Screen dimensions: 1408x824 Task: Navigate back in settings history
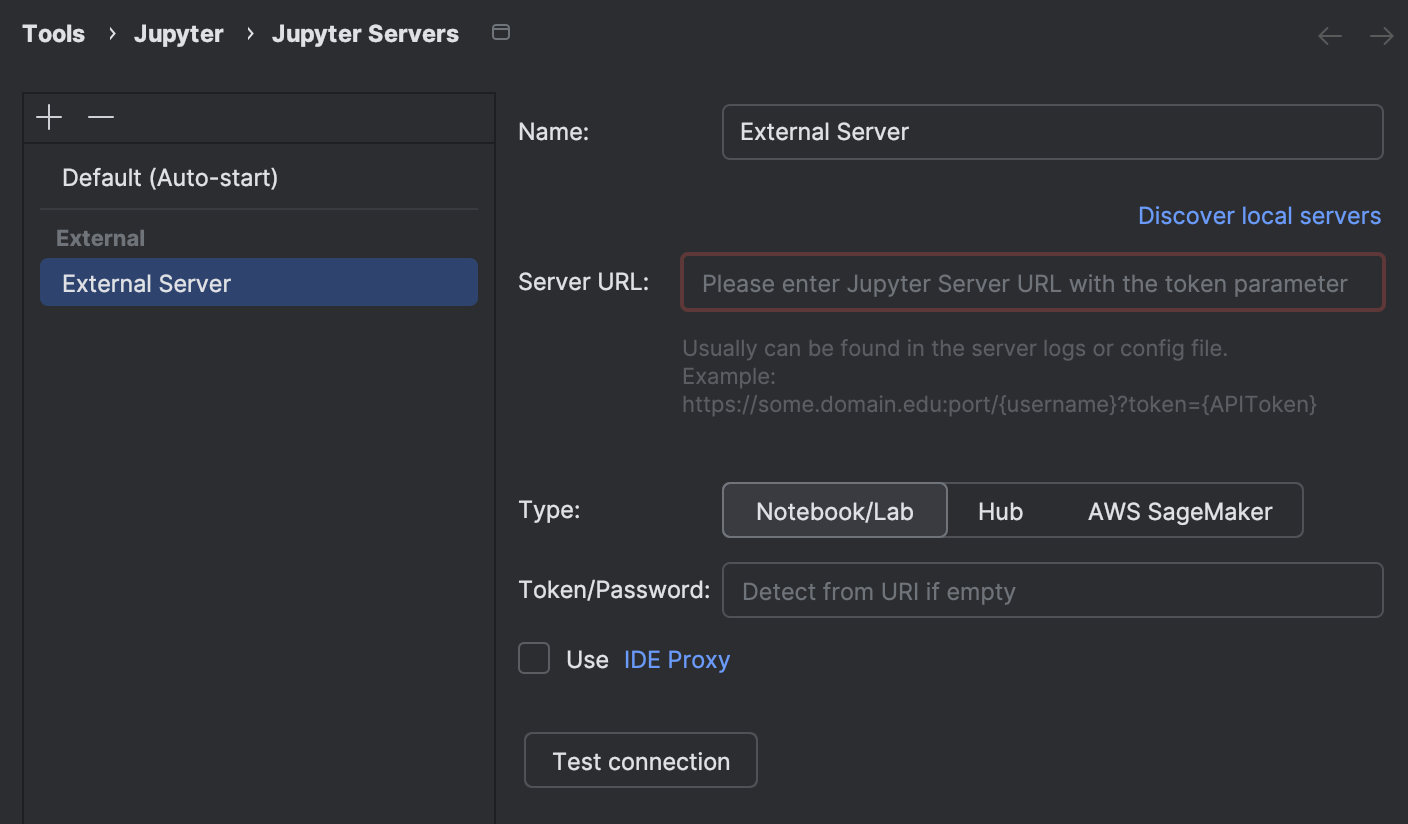point(1329,35)
